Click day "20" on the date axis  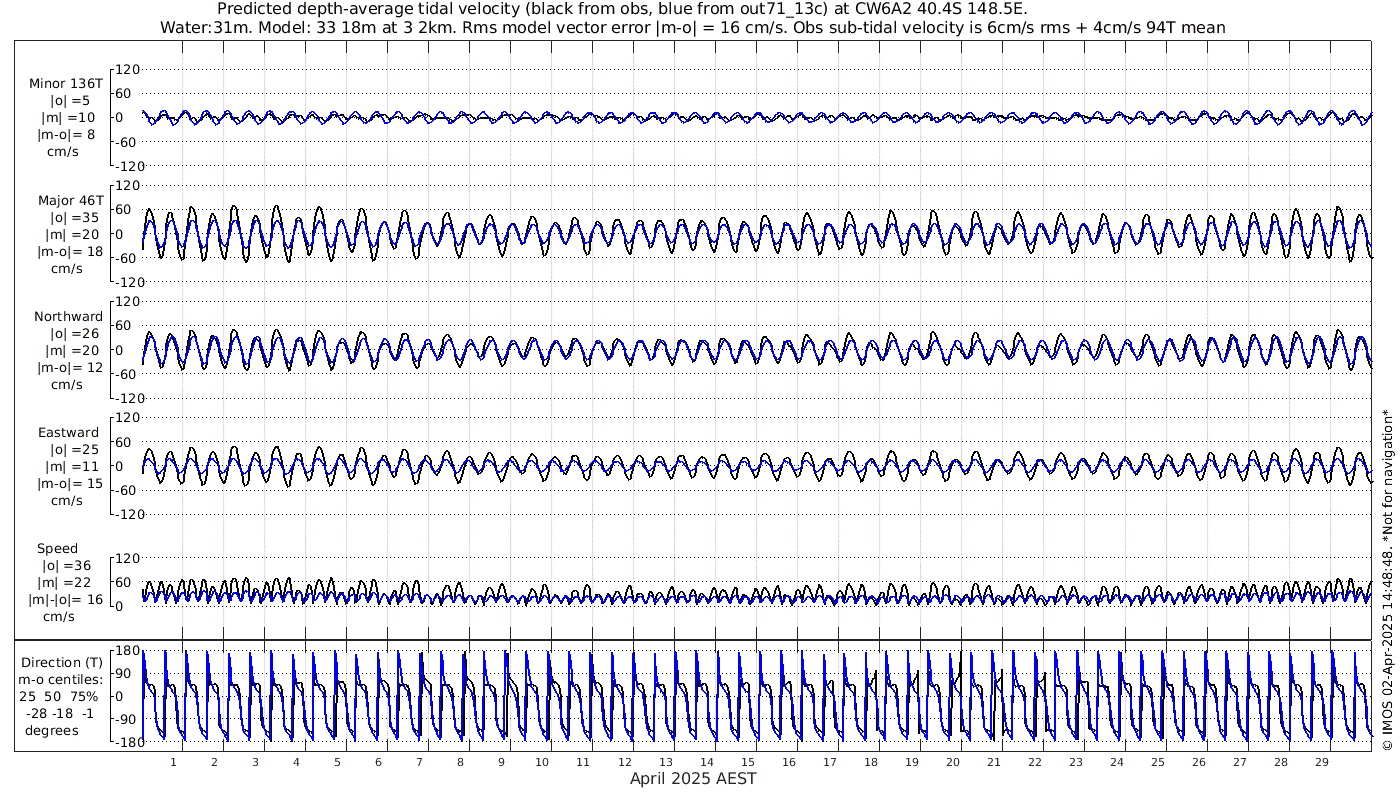[x=952, y=762]
